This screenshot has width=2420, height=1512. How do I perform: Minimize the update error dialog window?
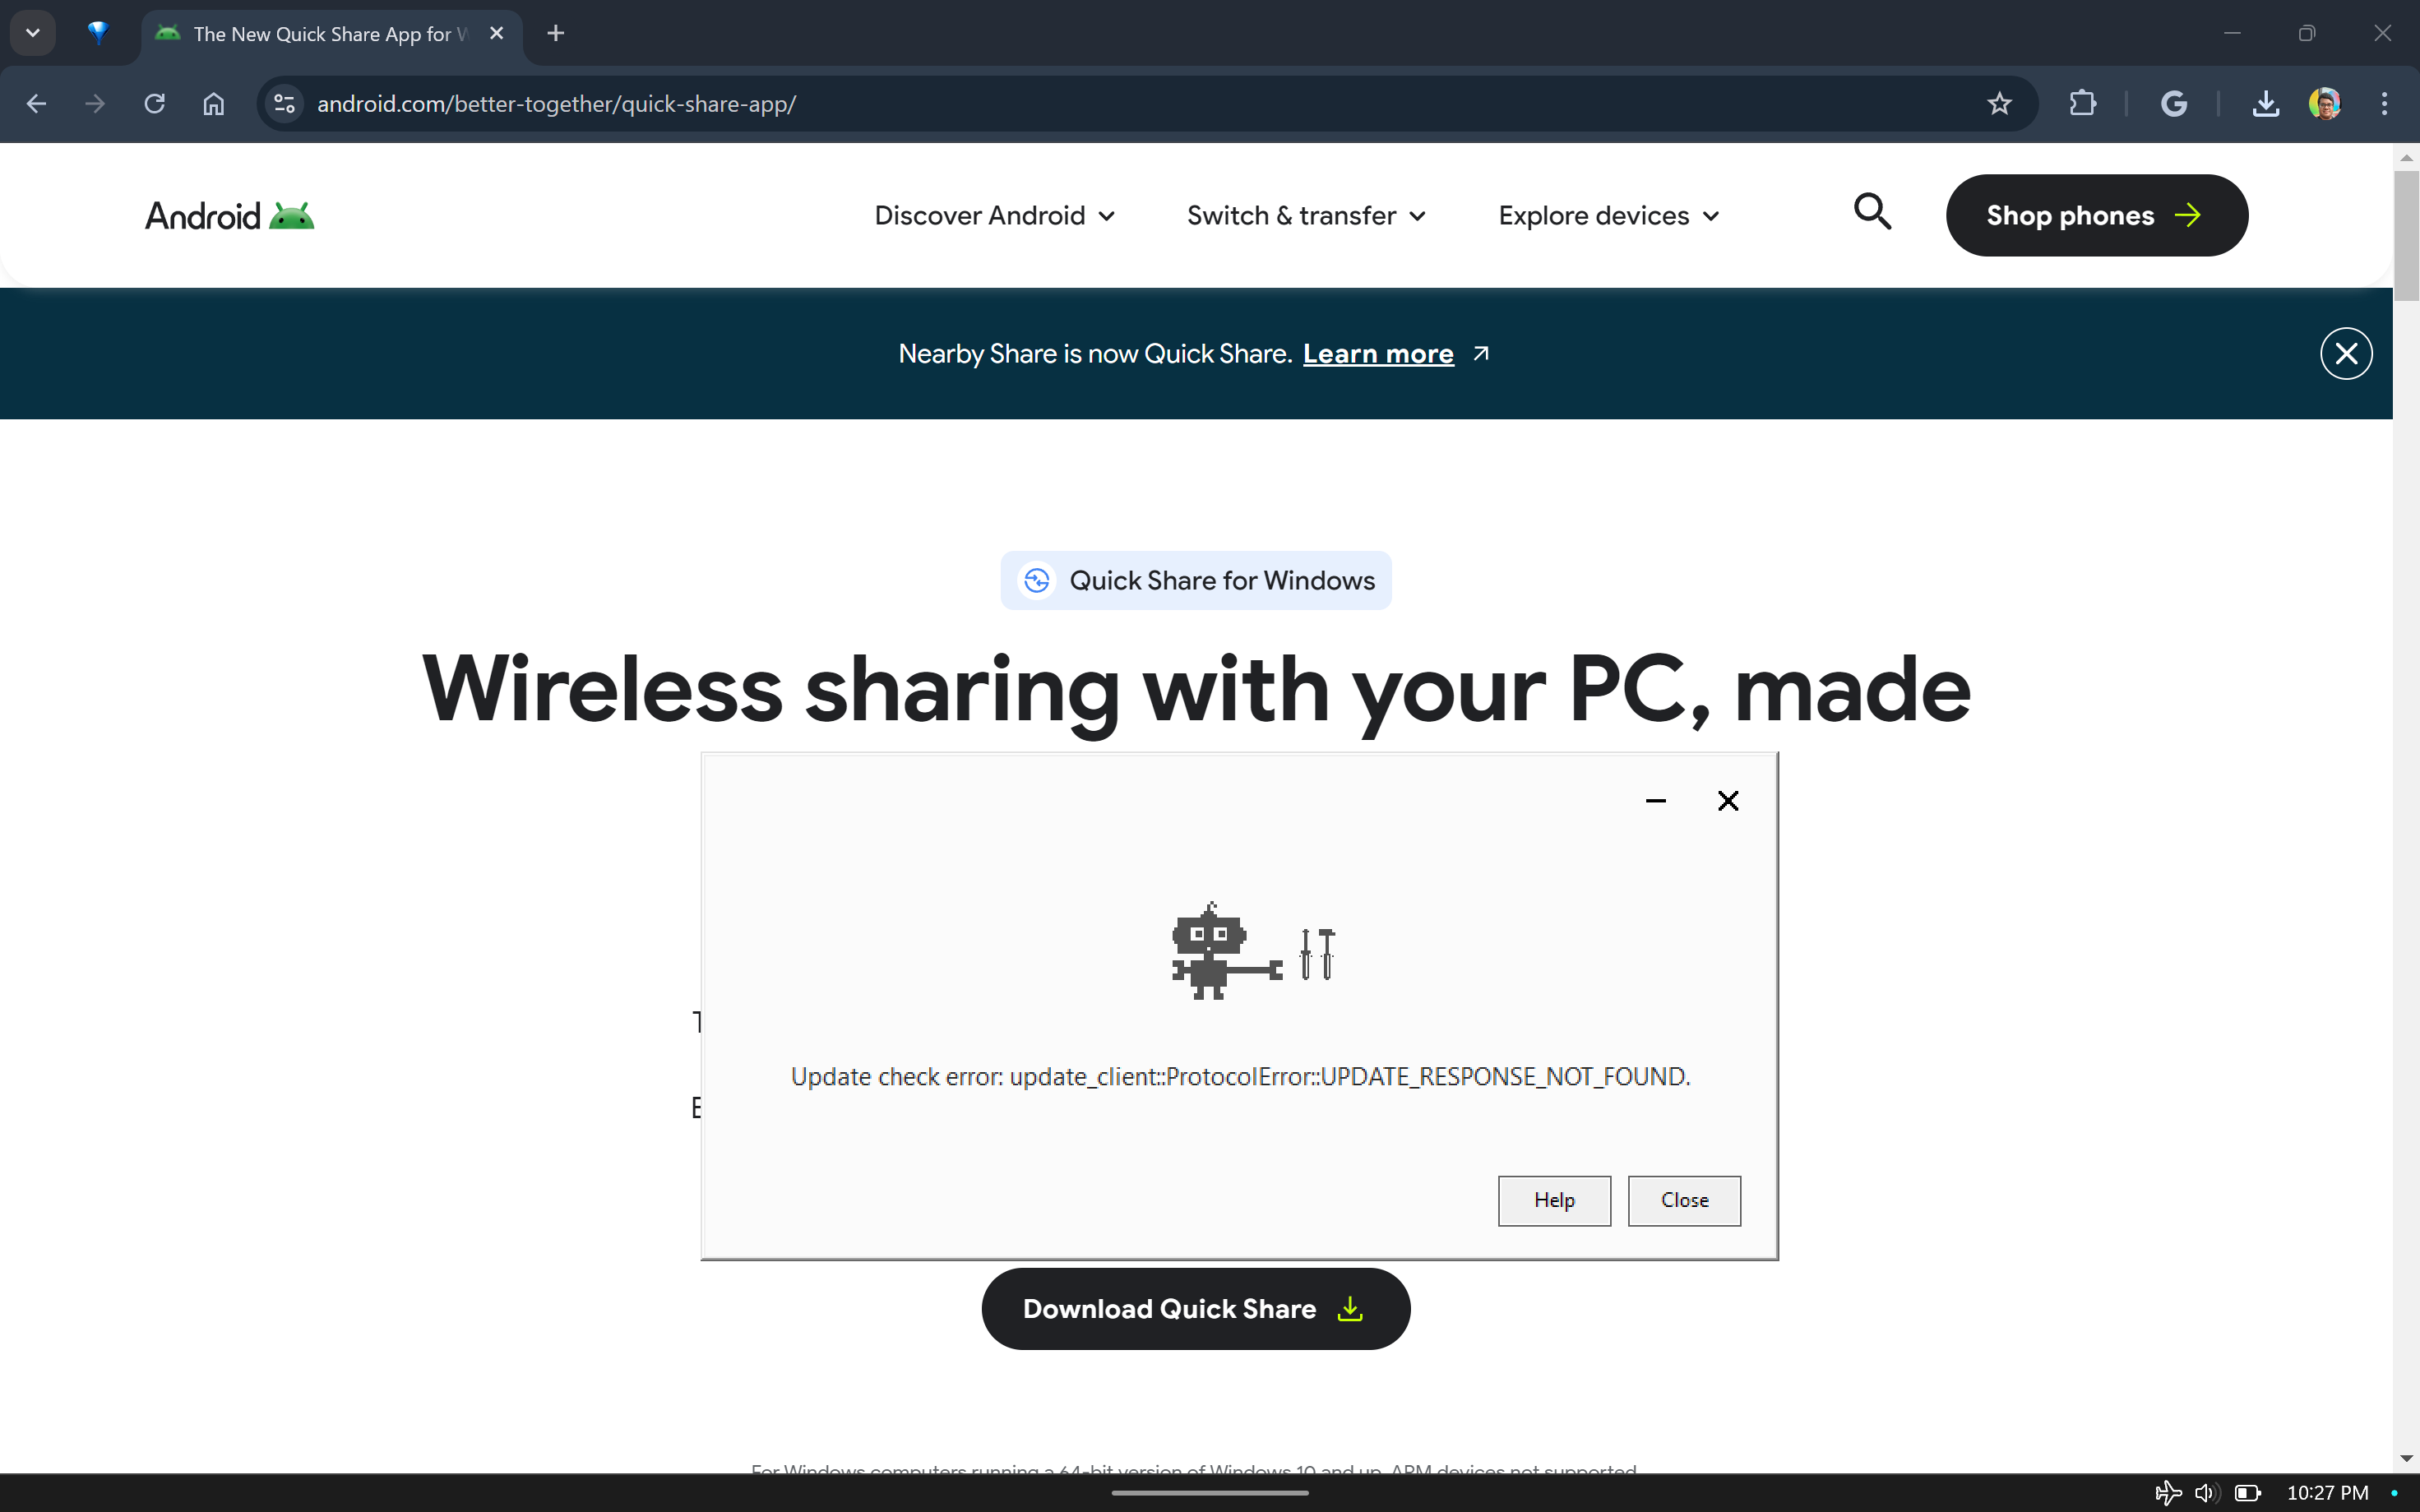(1655, 799)
